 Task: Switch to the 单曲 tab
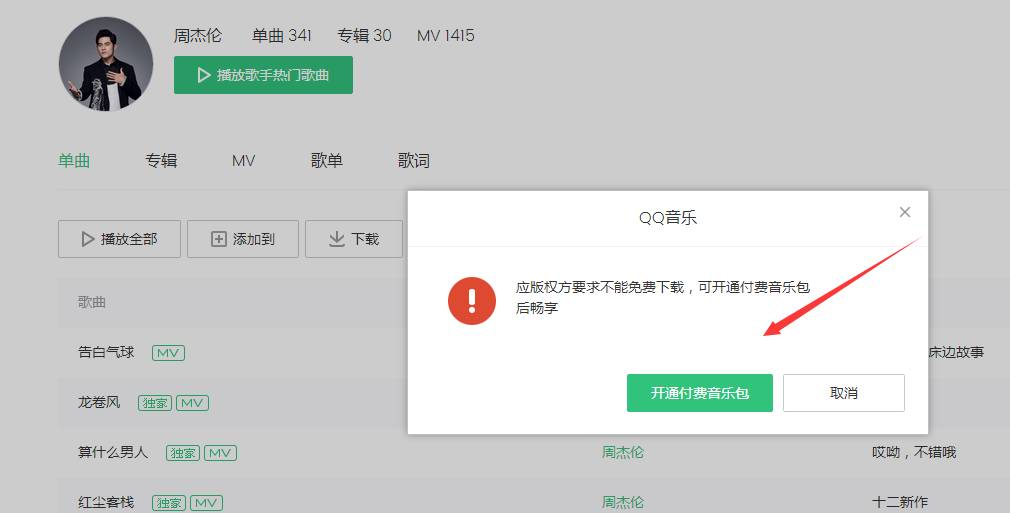[x=74, y=160]
